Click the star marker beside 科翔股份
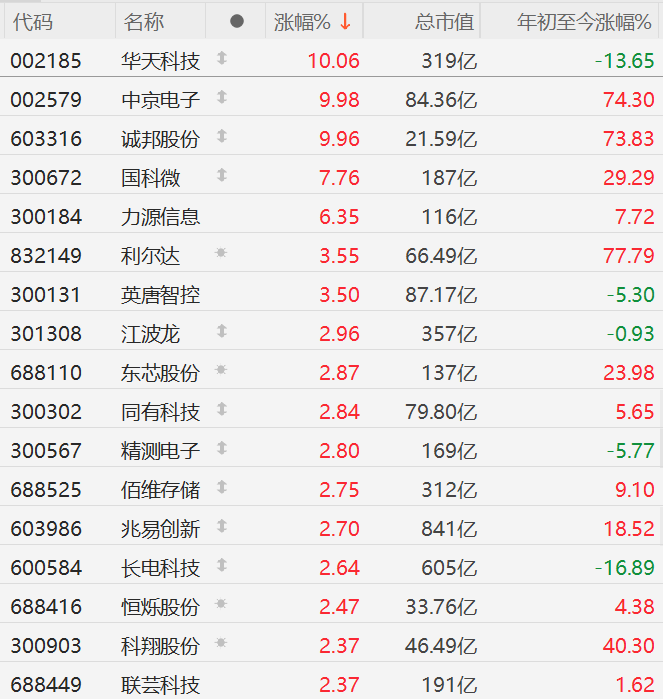 coord(221,643)
